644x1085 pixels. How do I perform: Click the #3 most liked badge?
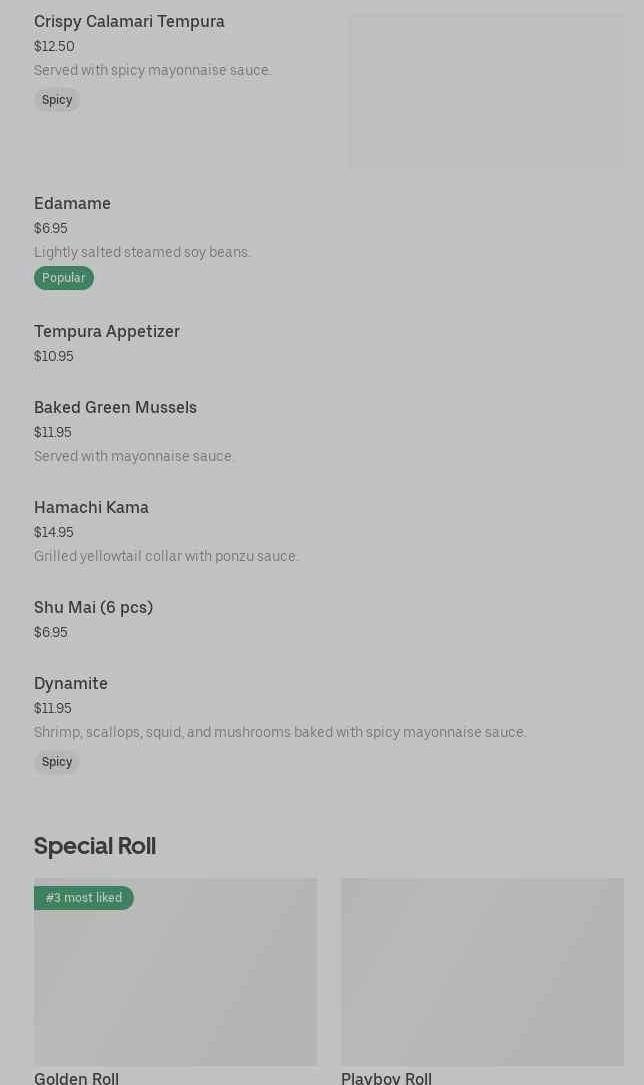[84, 898]
